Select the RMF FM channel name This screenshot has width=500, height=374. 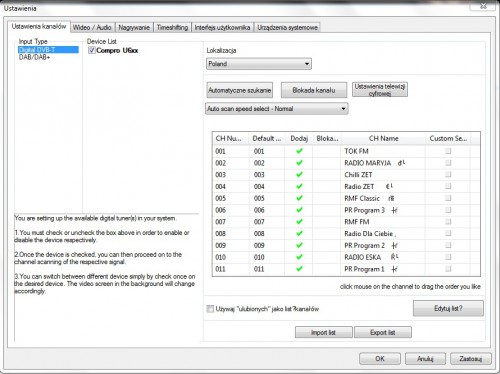point(357,222)
